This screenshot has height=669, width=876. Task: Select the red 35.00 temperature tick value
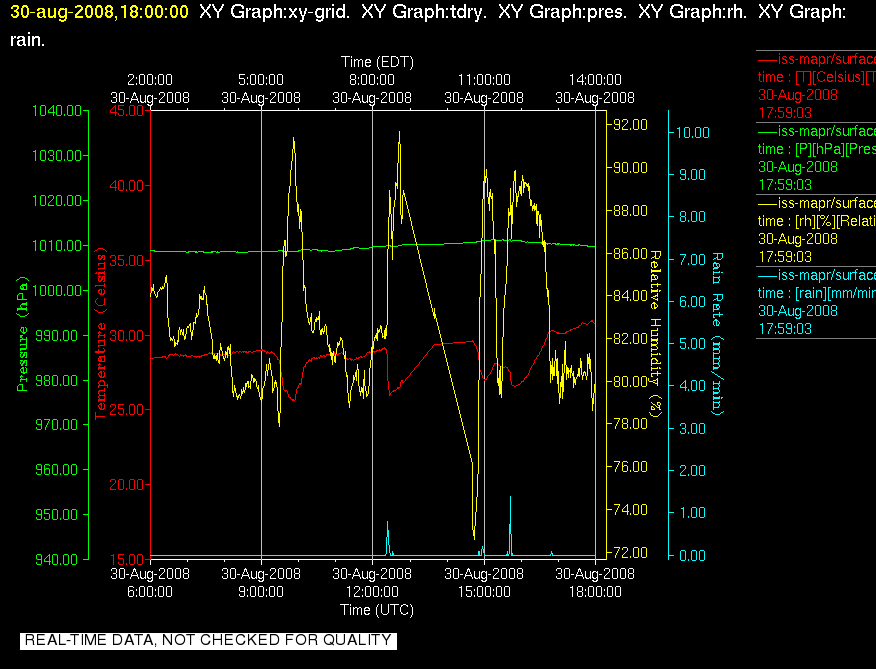pos(127,260)
